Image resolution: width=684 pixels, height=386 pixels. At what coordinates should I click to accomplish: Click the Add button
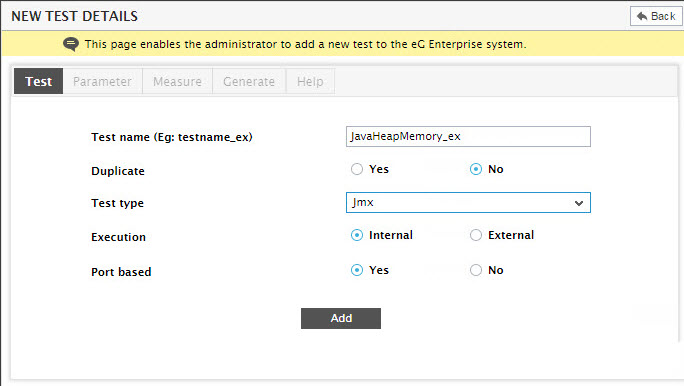(x=341, y=318)
